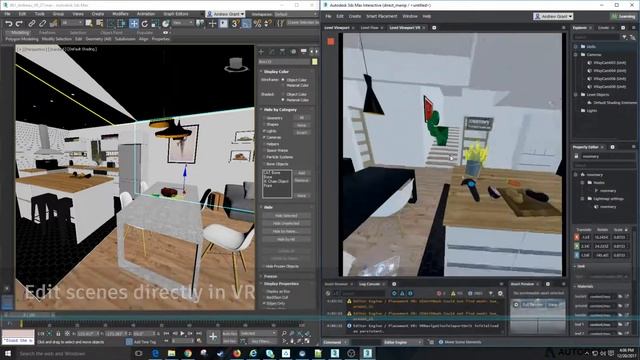Screen dimensions: 640x360
Task: Open the Create tab plus icon in command panel
Action: (x=261, y=51)
